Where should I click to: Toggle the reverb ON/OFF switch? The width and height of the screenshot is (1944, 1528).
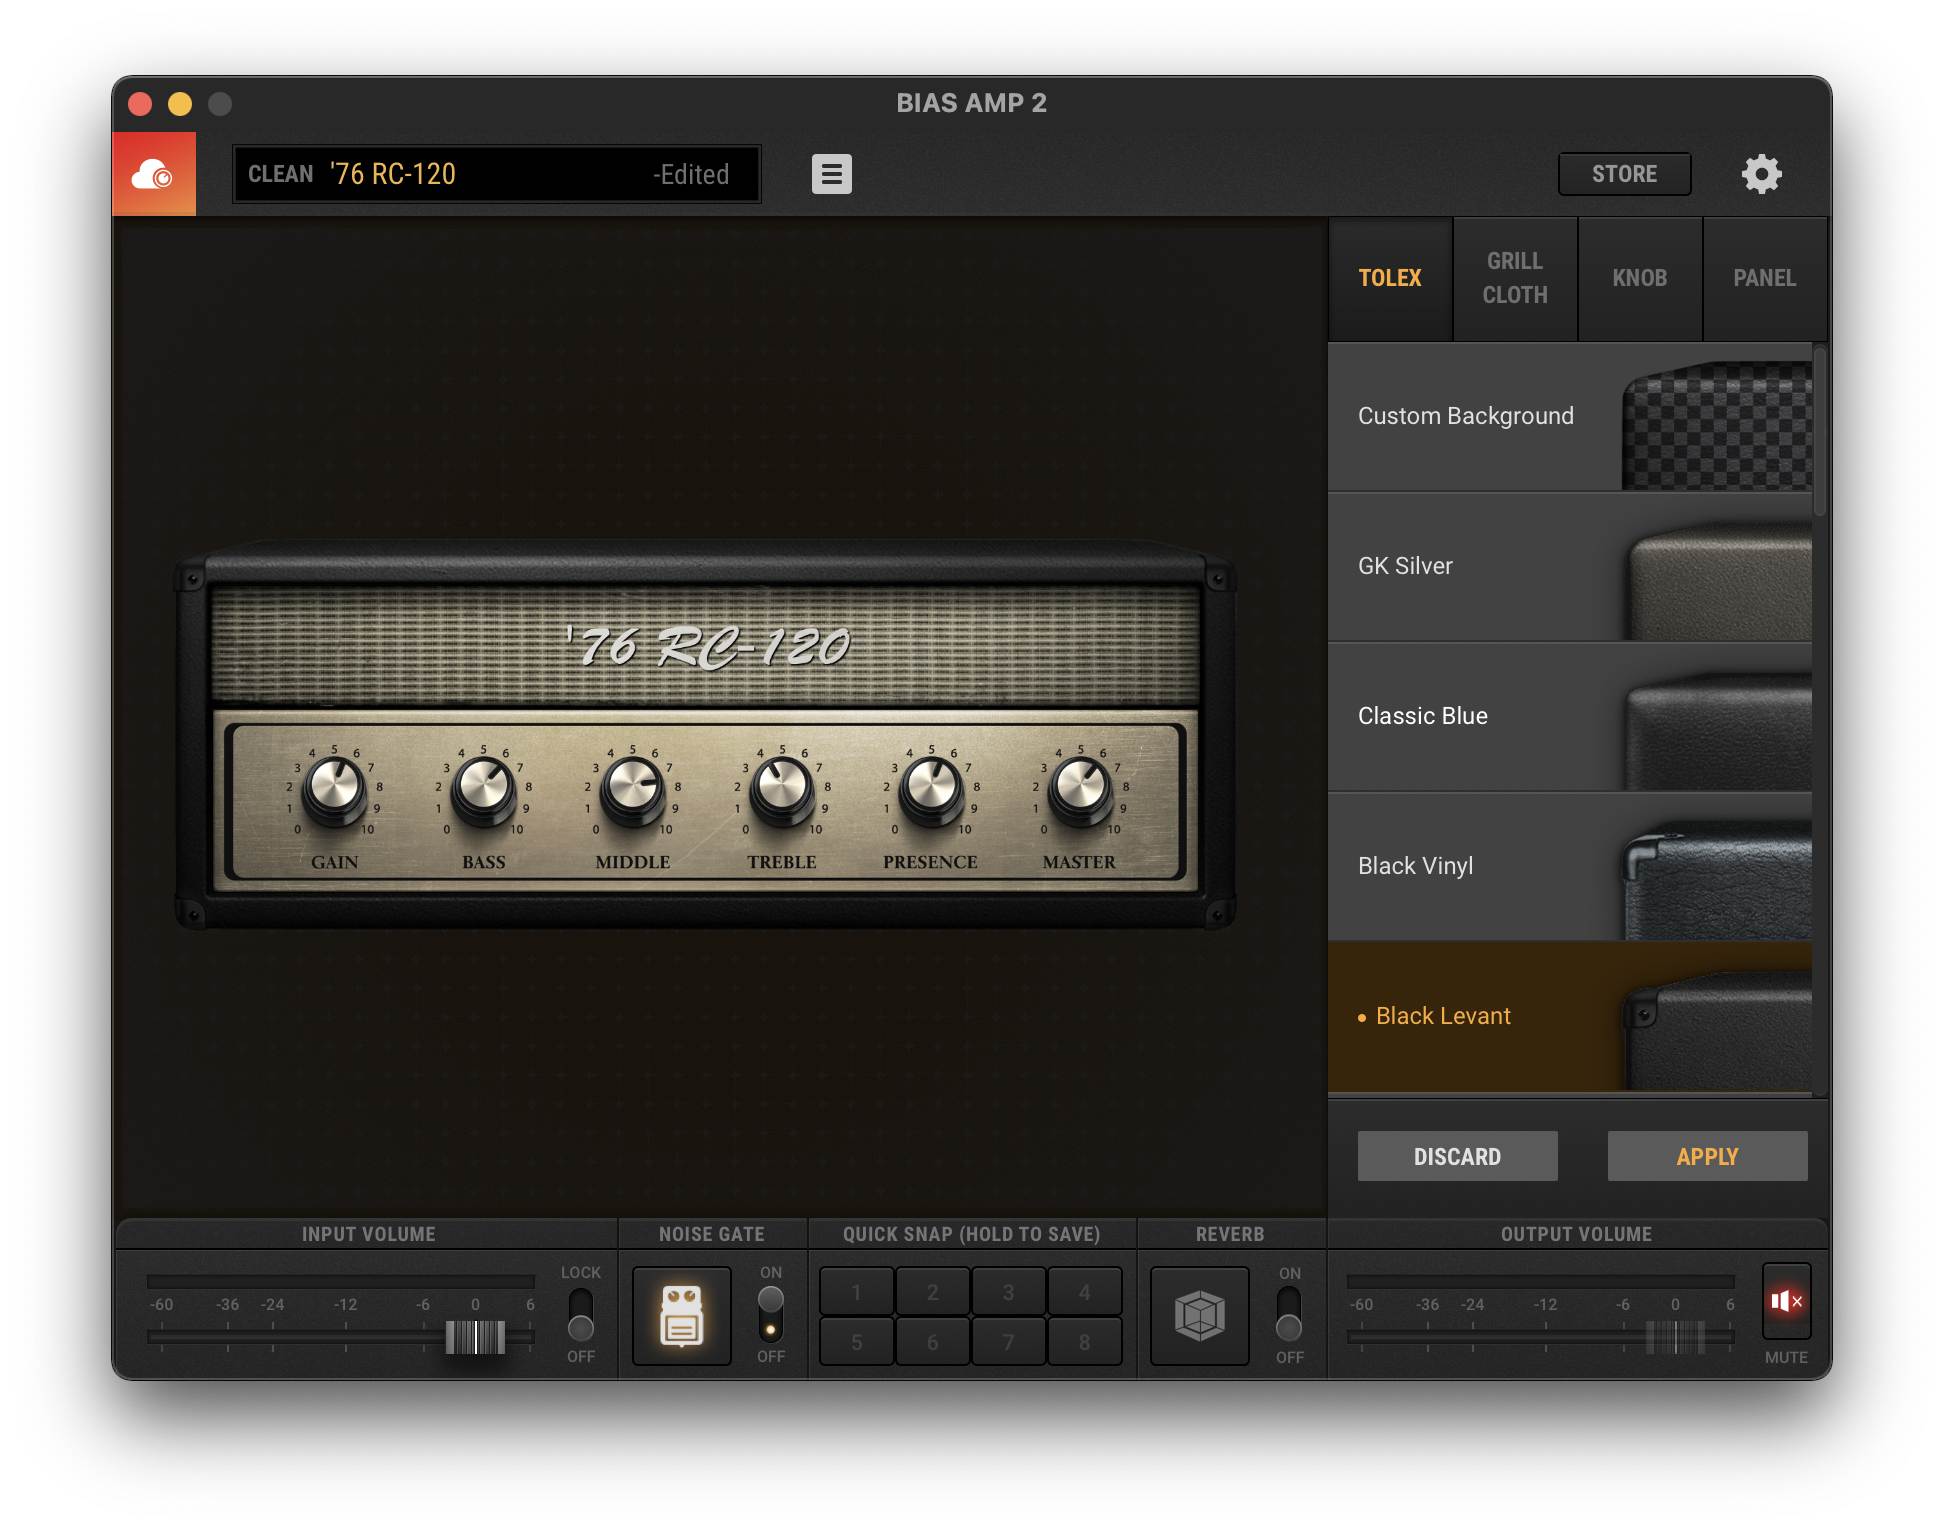coord(1289,1314)
